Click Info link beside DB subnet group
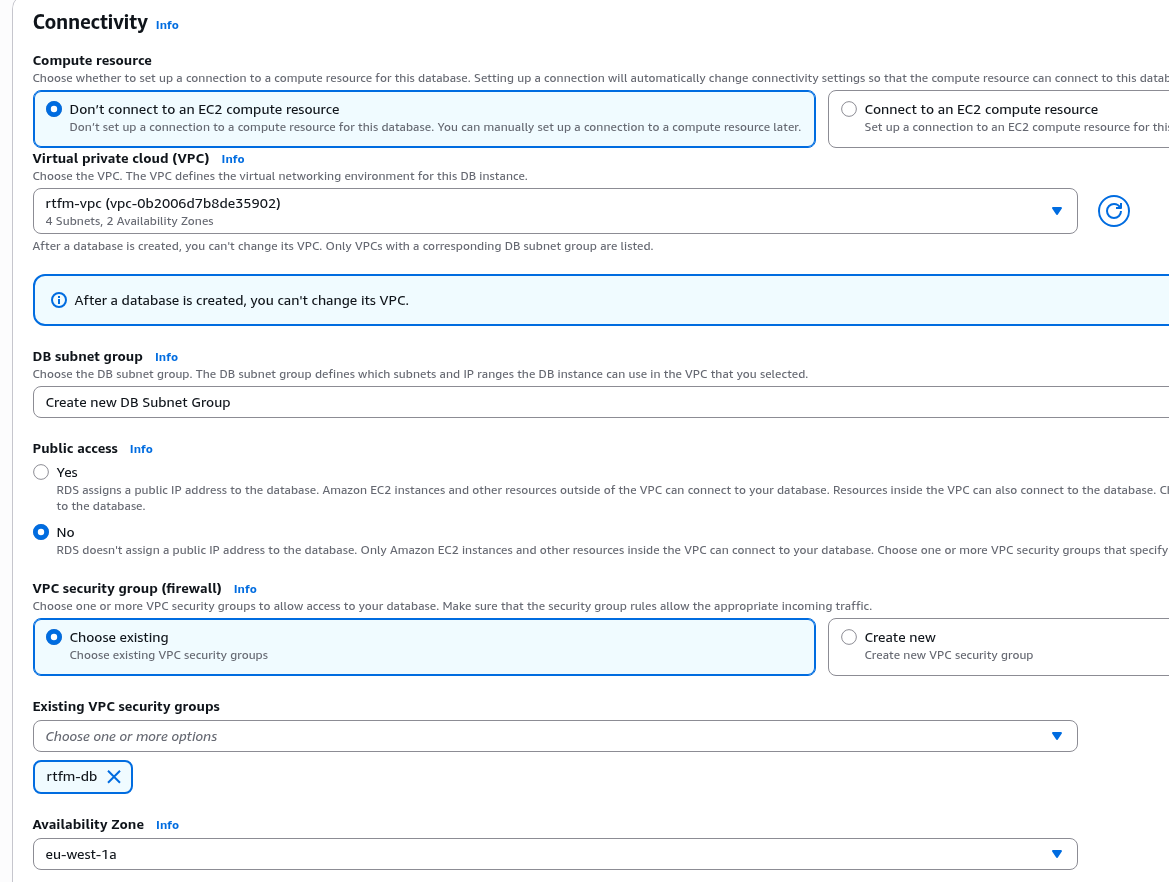The height and width of the screenshot is (882, 1169). coord(166,357)
